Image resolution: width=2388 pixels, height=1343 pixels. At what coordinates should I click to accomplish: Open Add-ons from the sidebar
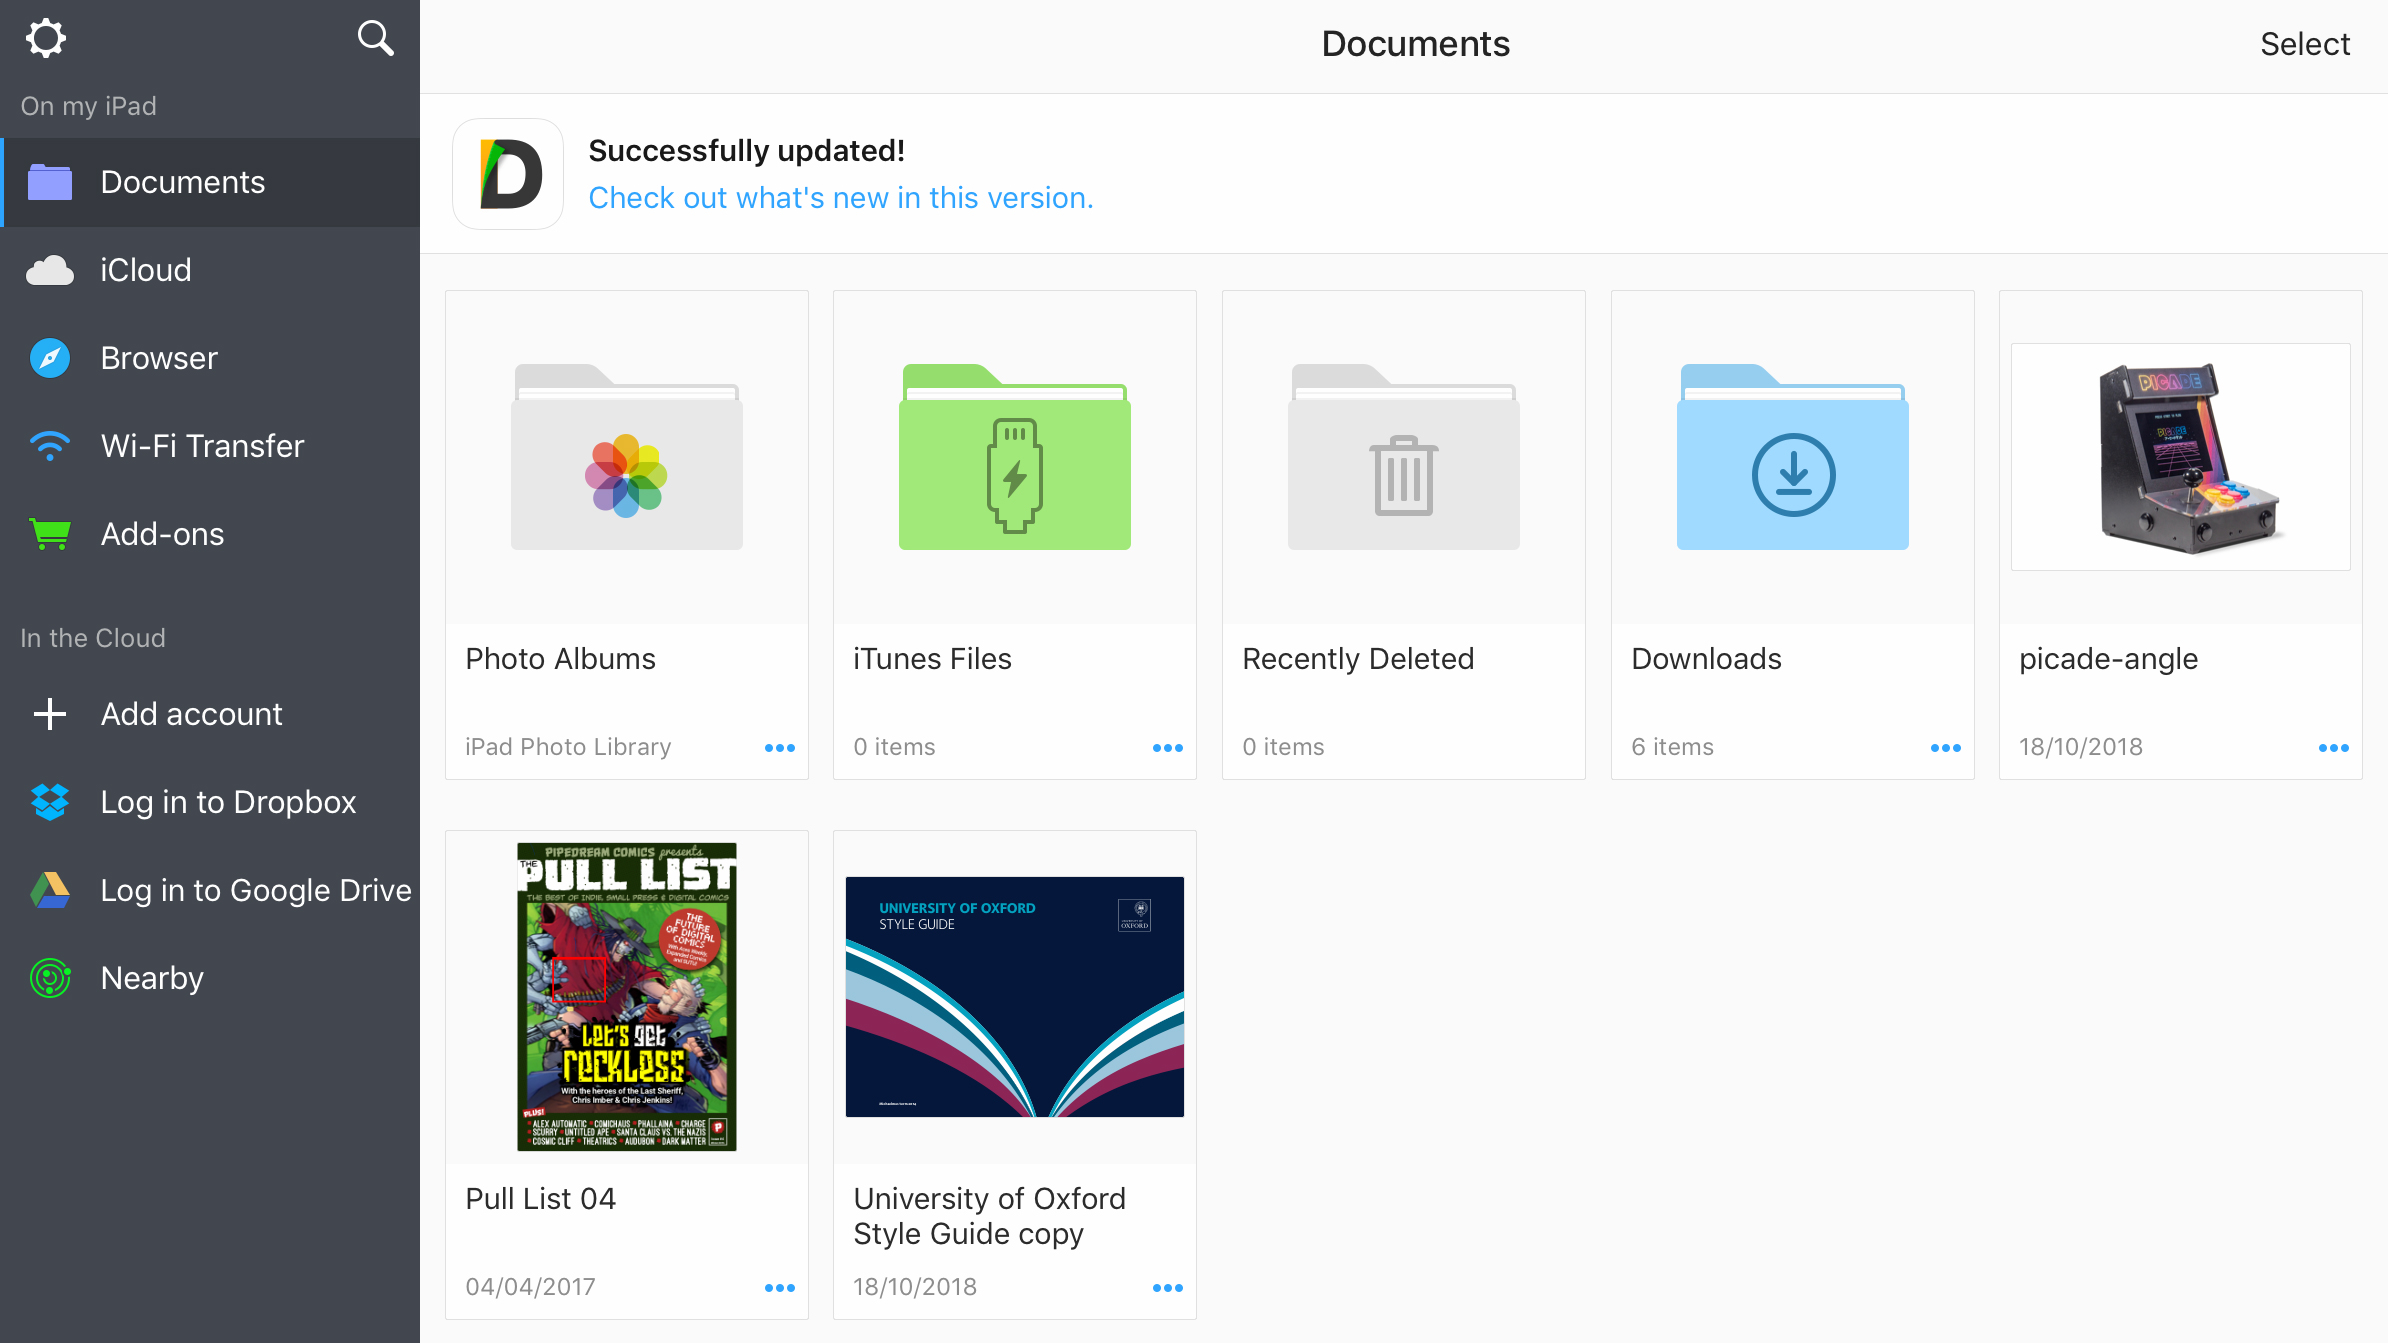click(210, 534)
